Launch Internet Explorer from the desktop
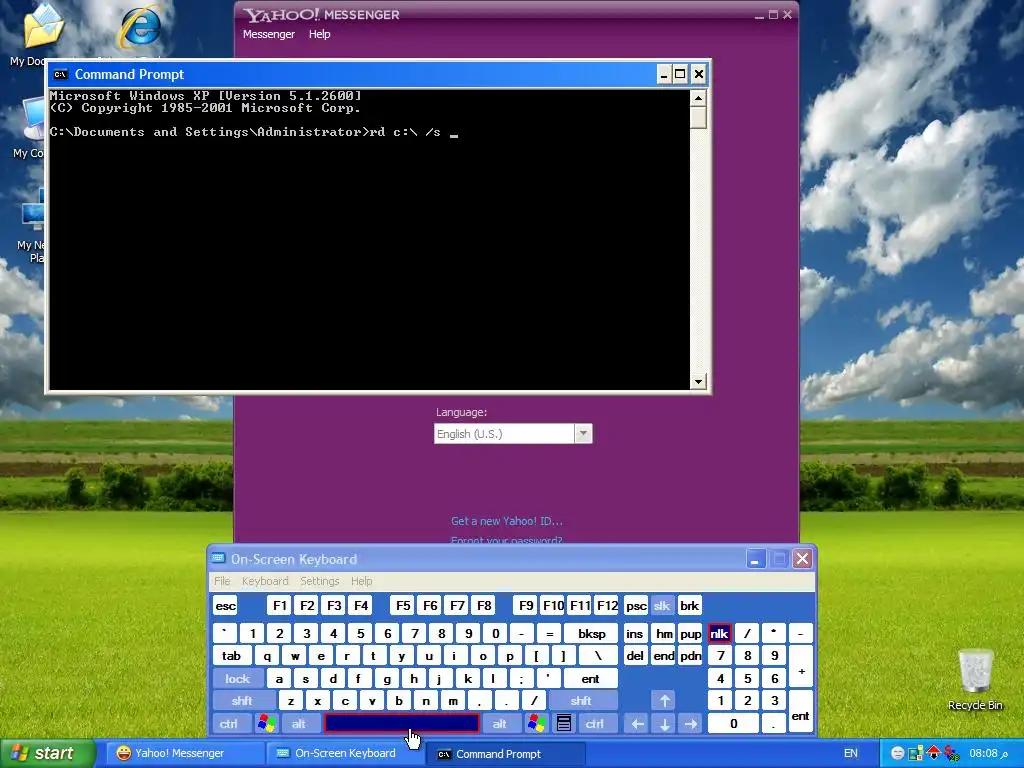 tap(141, 27)
